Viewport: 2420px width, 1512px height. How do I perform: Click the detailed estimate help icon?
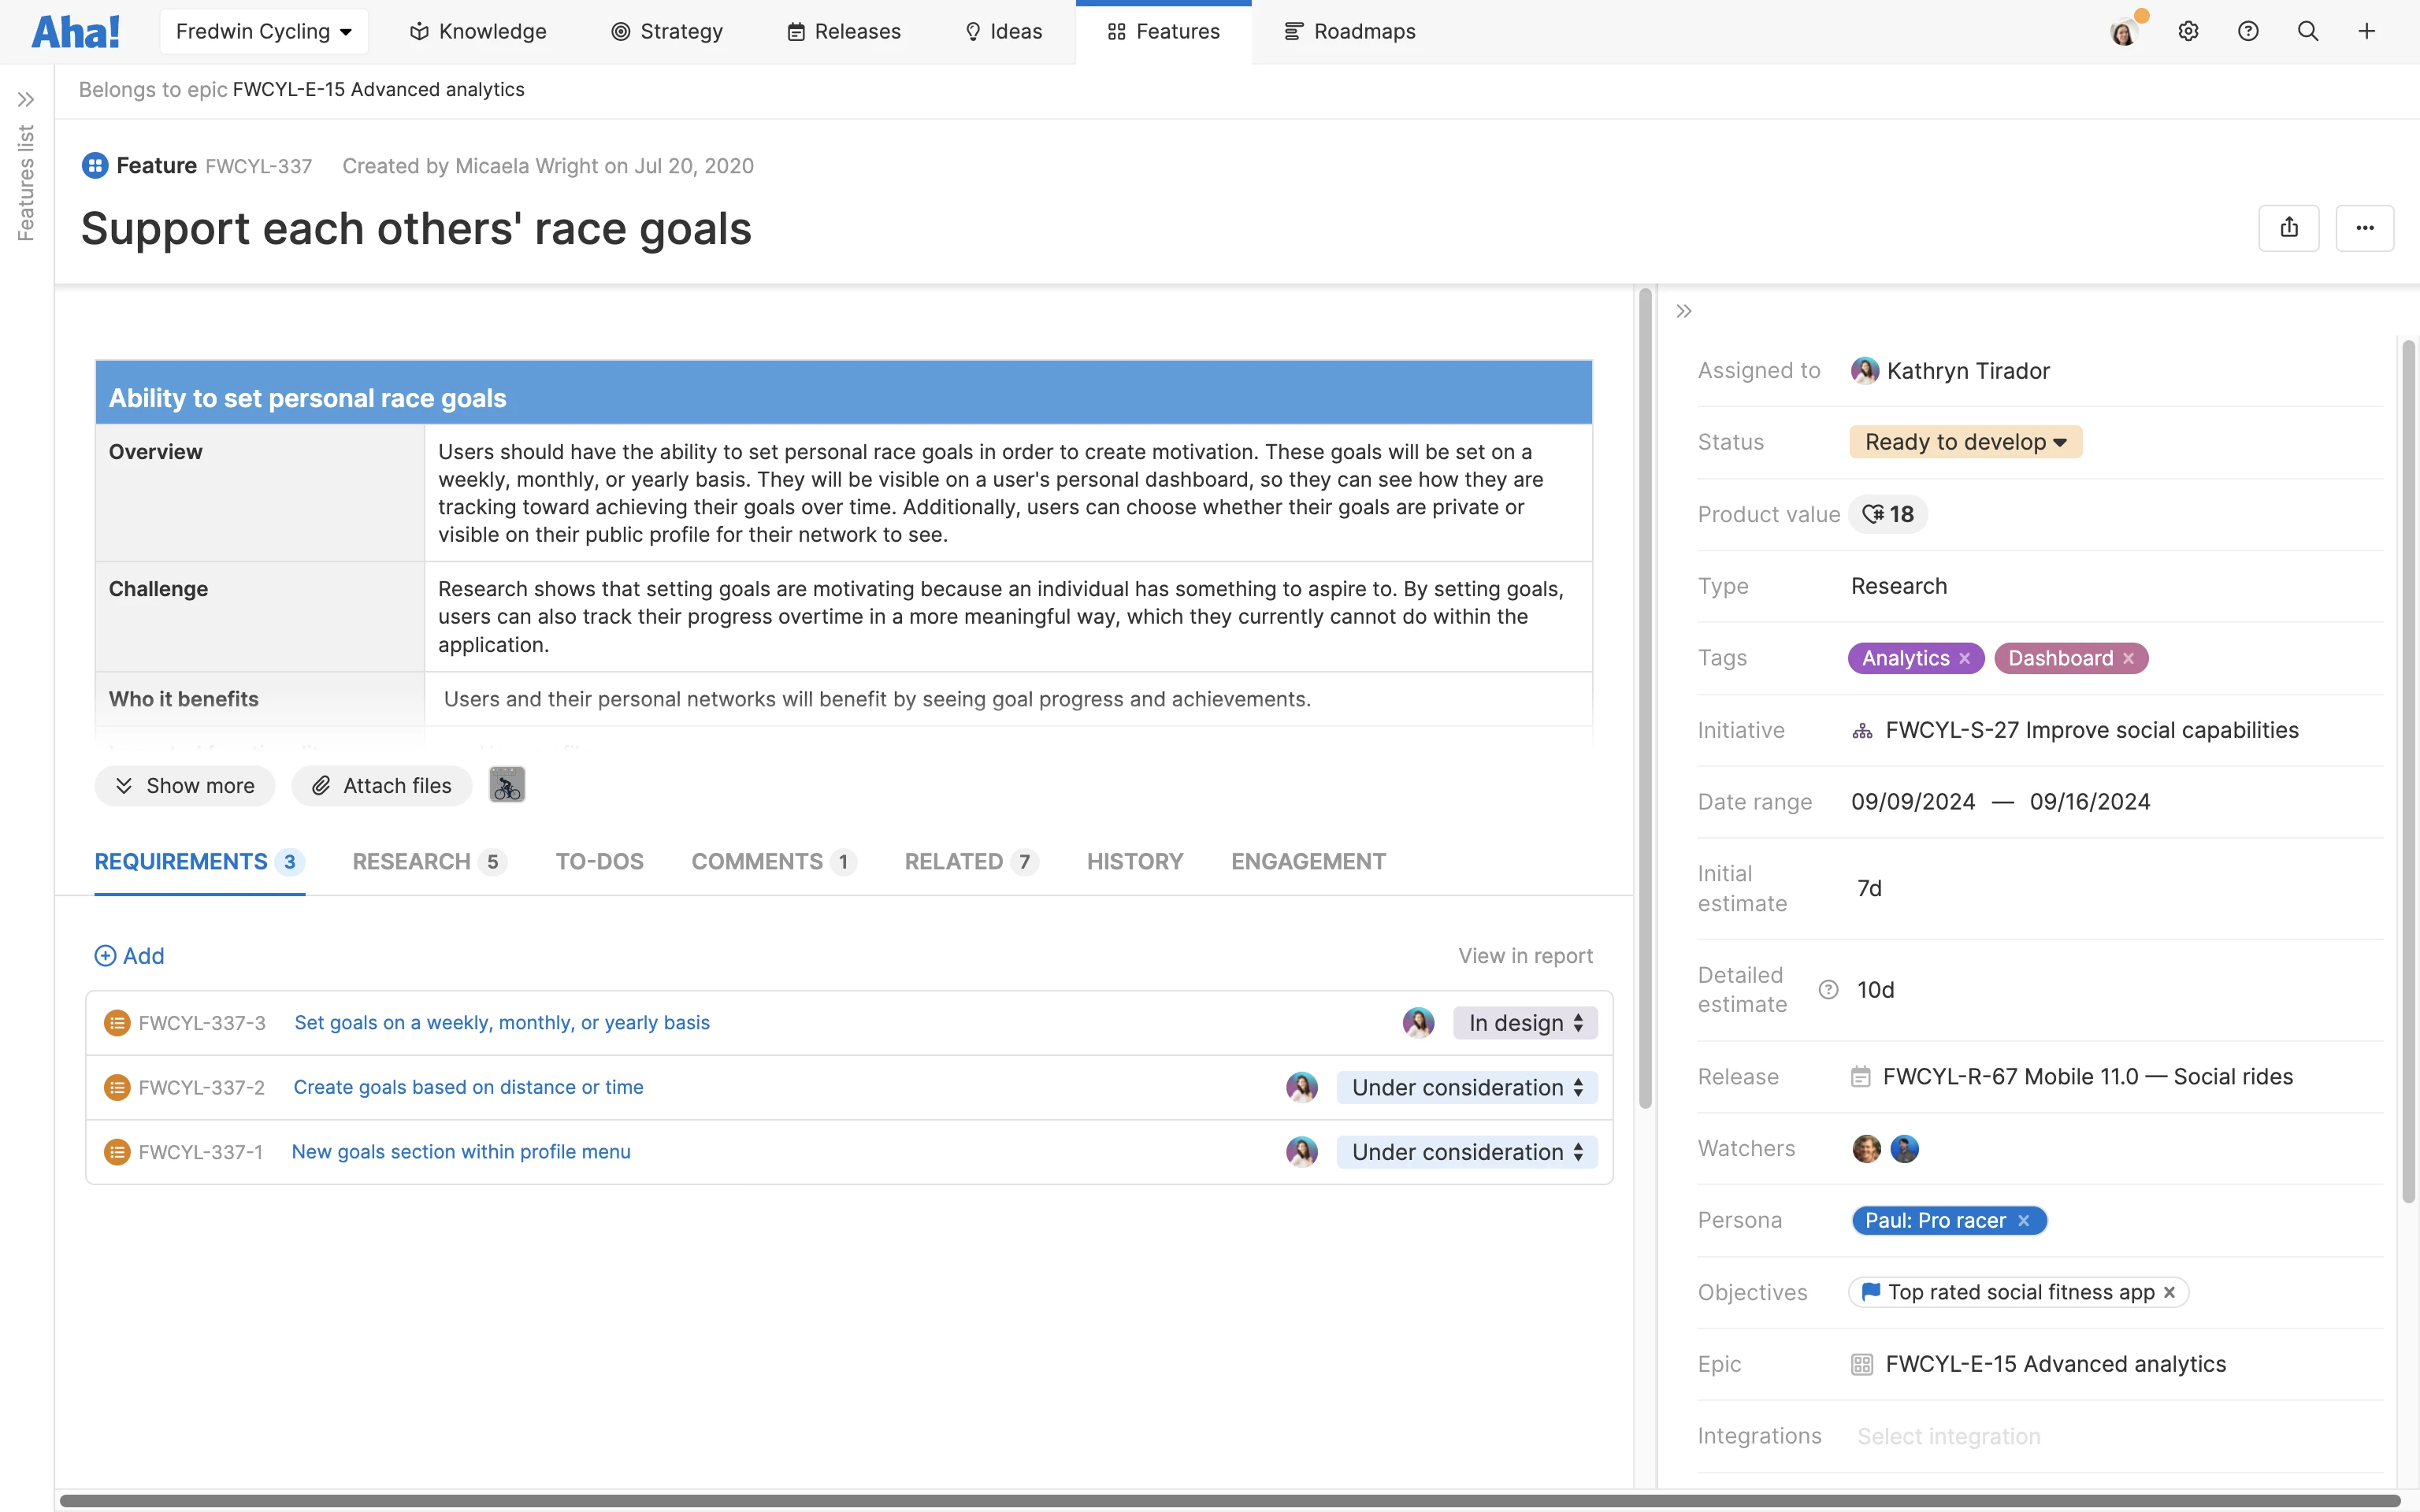tap(1828, 990)
